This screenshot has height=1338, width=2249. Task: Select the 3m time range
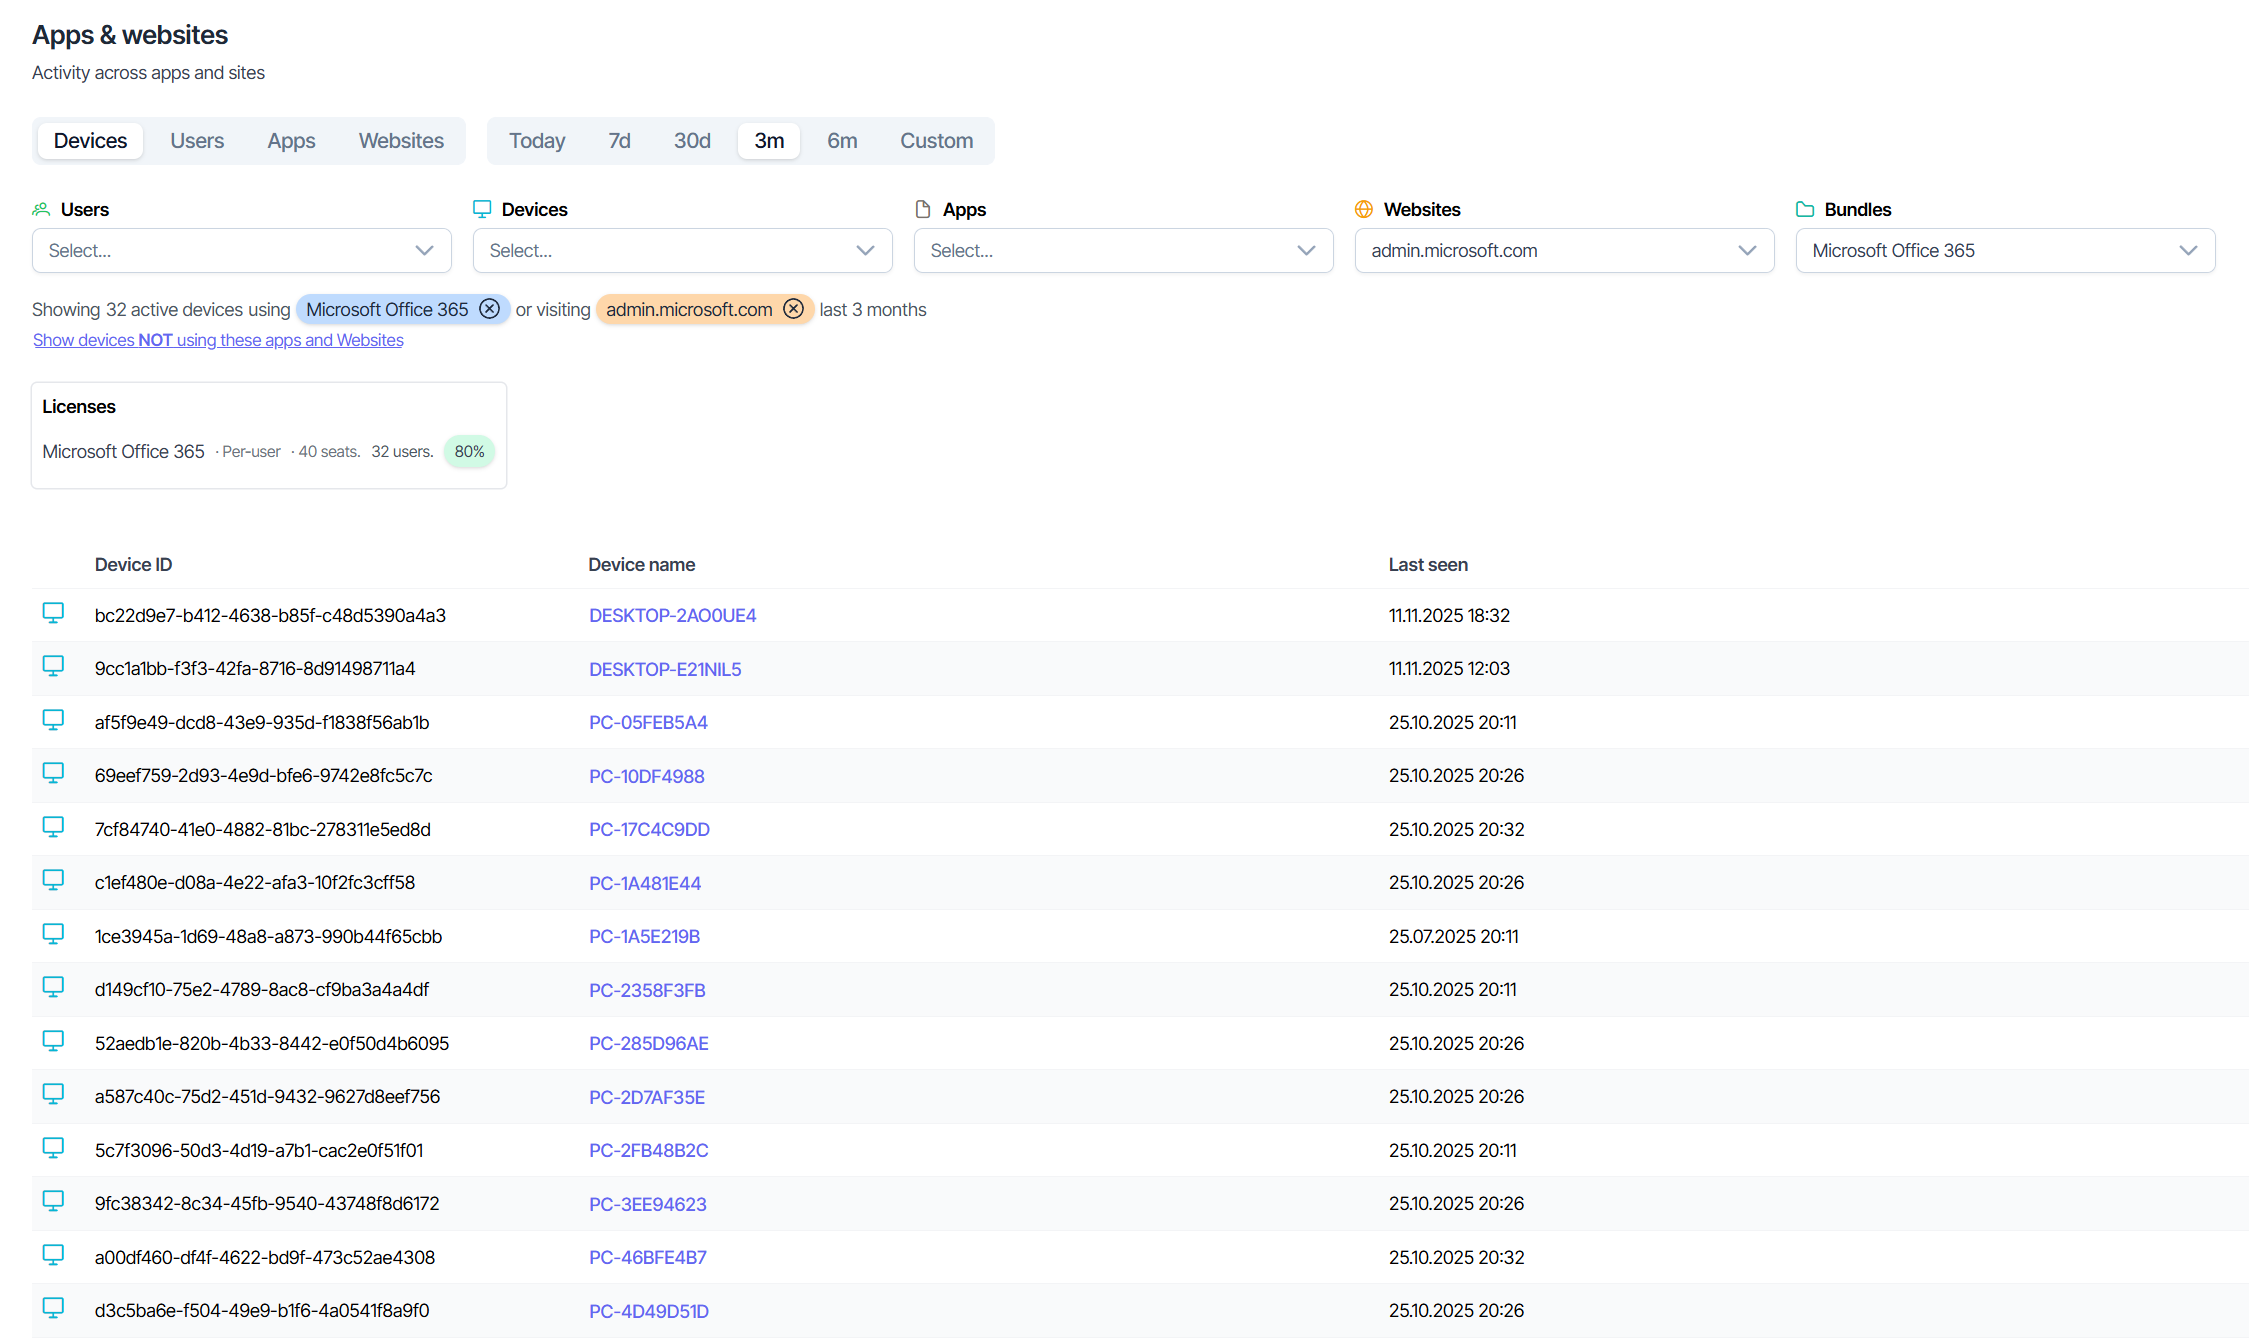(x=769, y=141)
